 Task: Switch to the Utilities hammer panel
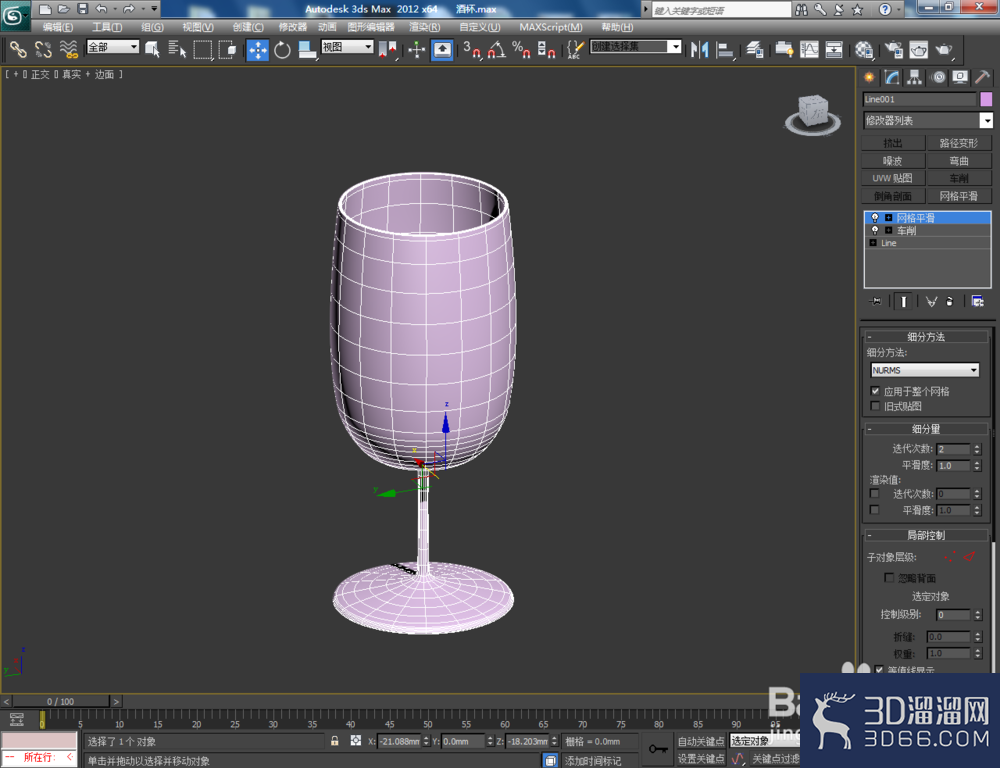pos(982,77)
